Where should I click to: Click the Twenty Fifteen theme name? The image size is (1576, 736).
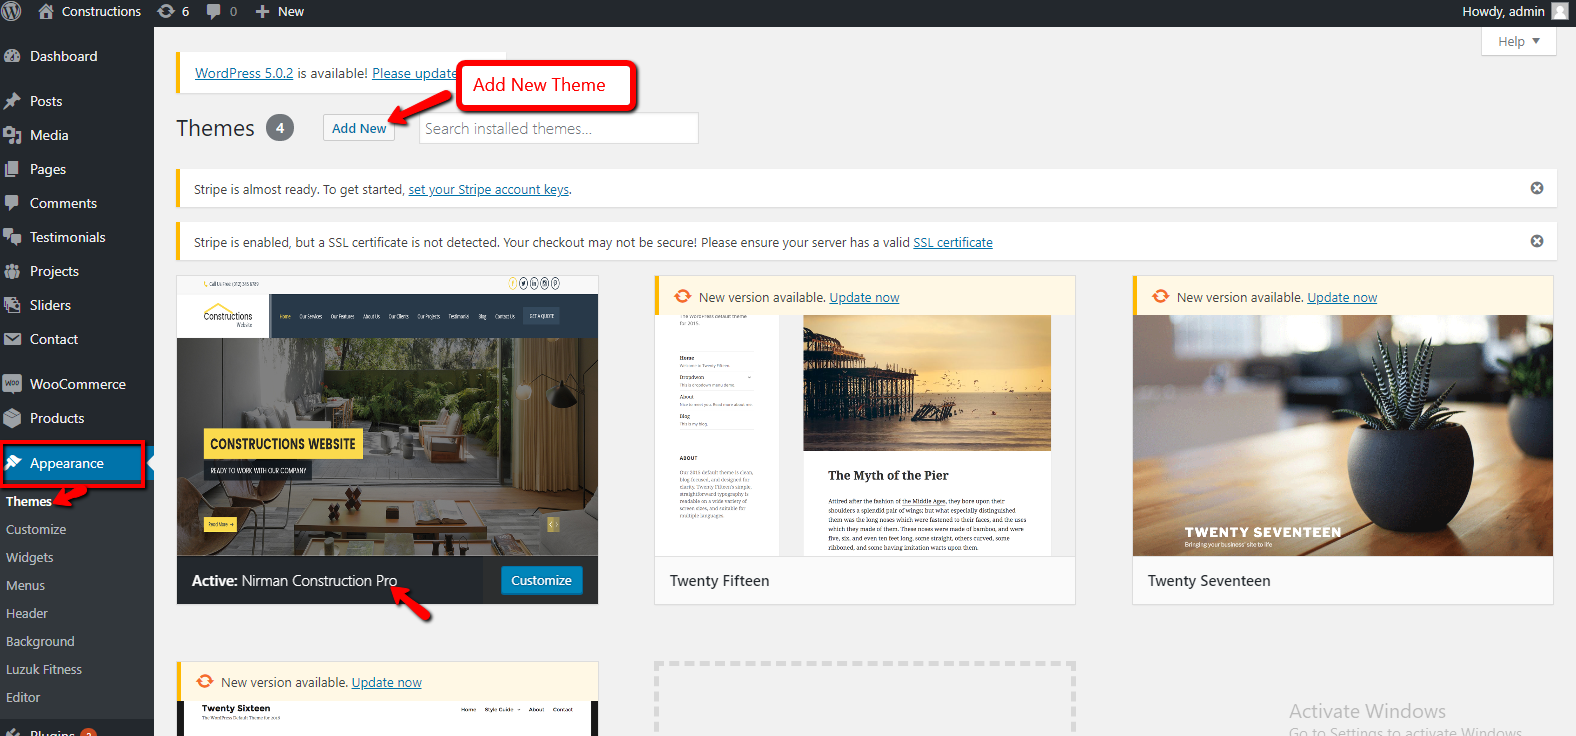[x=720, y=581]
